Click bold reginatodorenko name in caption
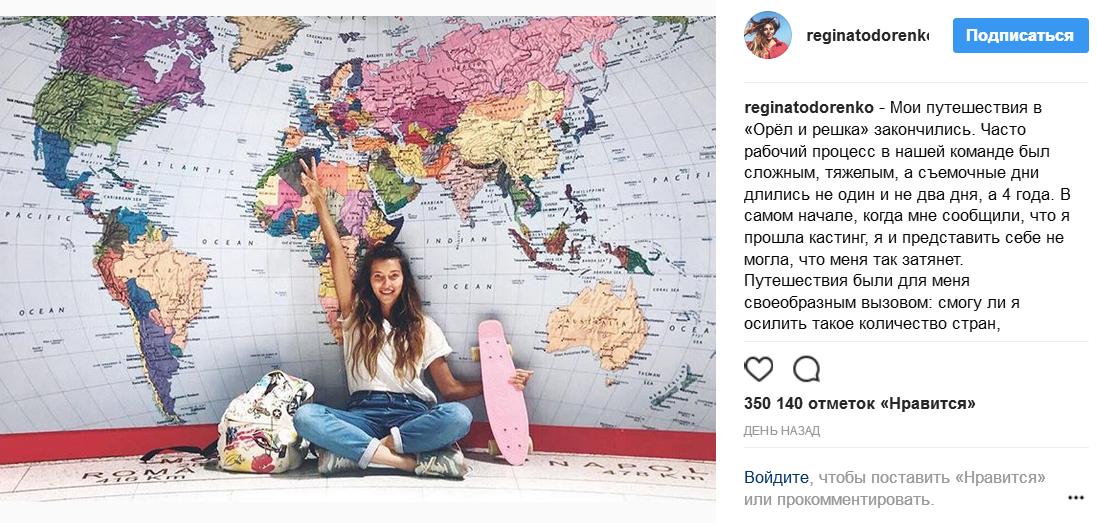The image size is (1097, 523). click(809, 108)
